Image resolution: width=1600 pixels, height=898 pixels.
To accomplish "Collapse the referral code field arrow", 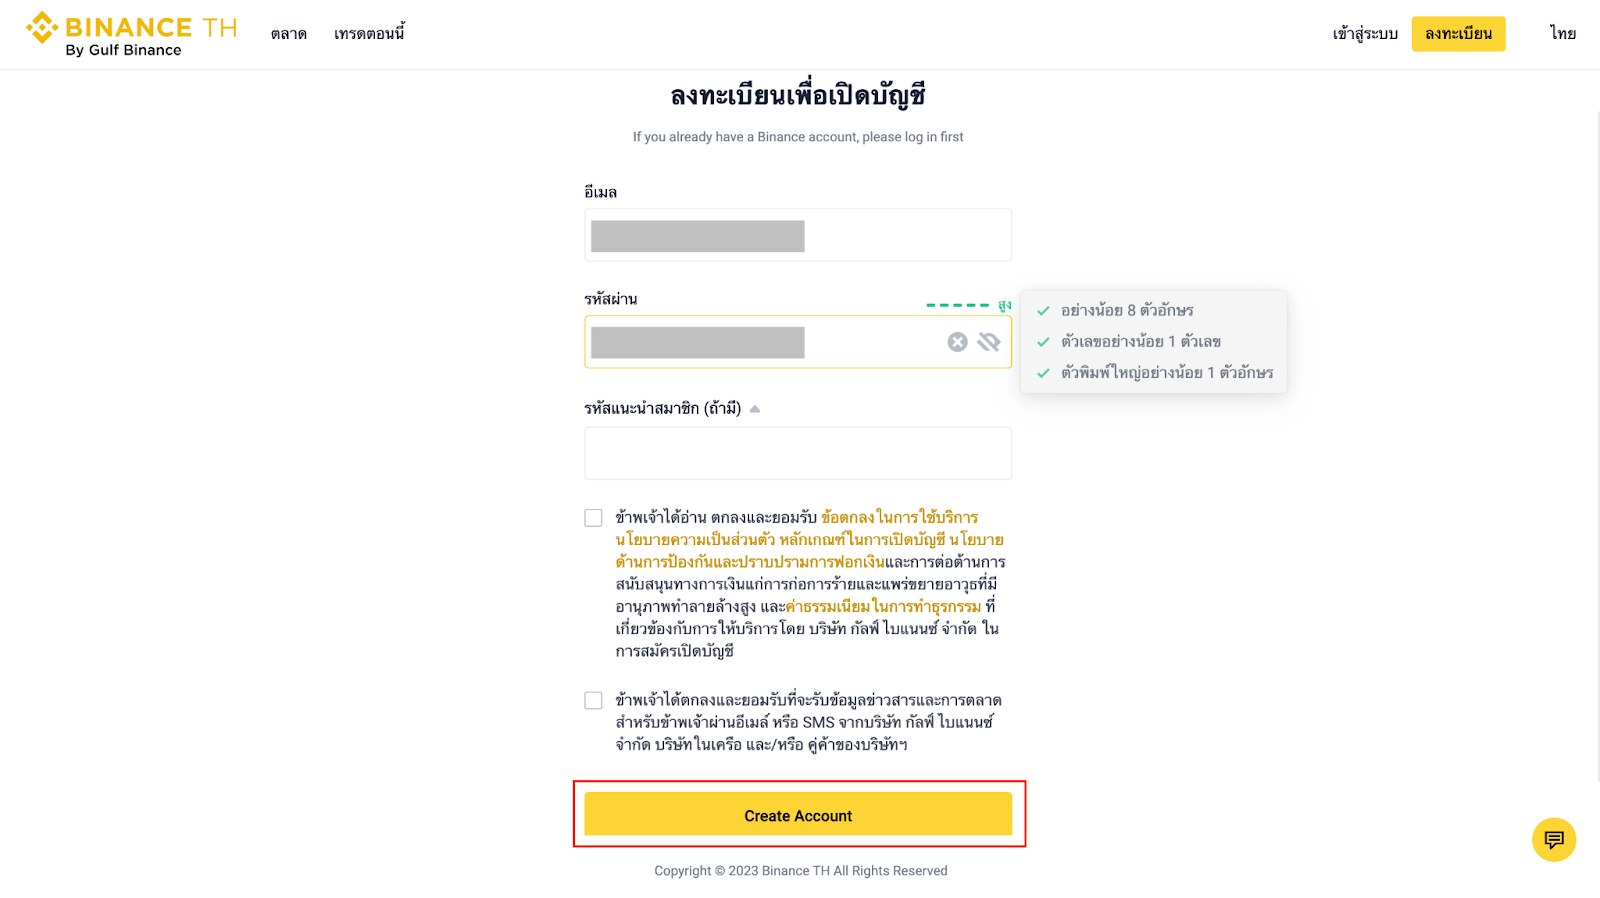I will click(755, 409).
